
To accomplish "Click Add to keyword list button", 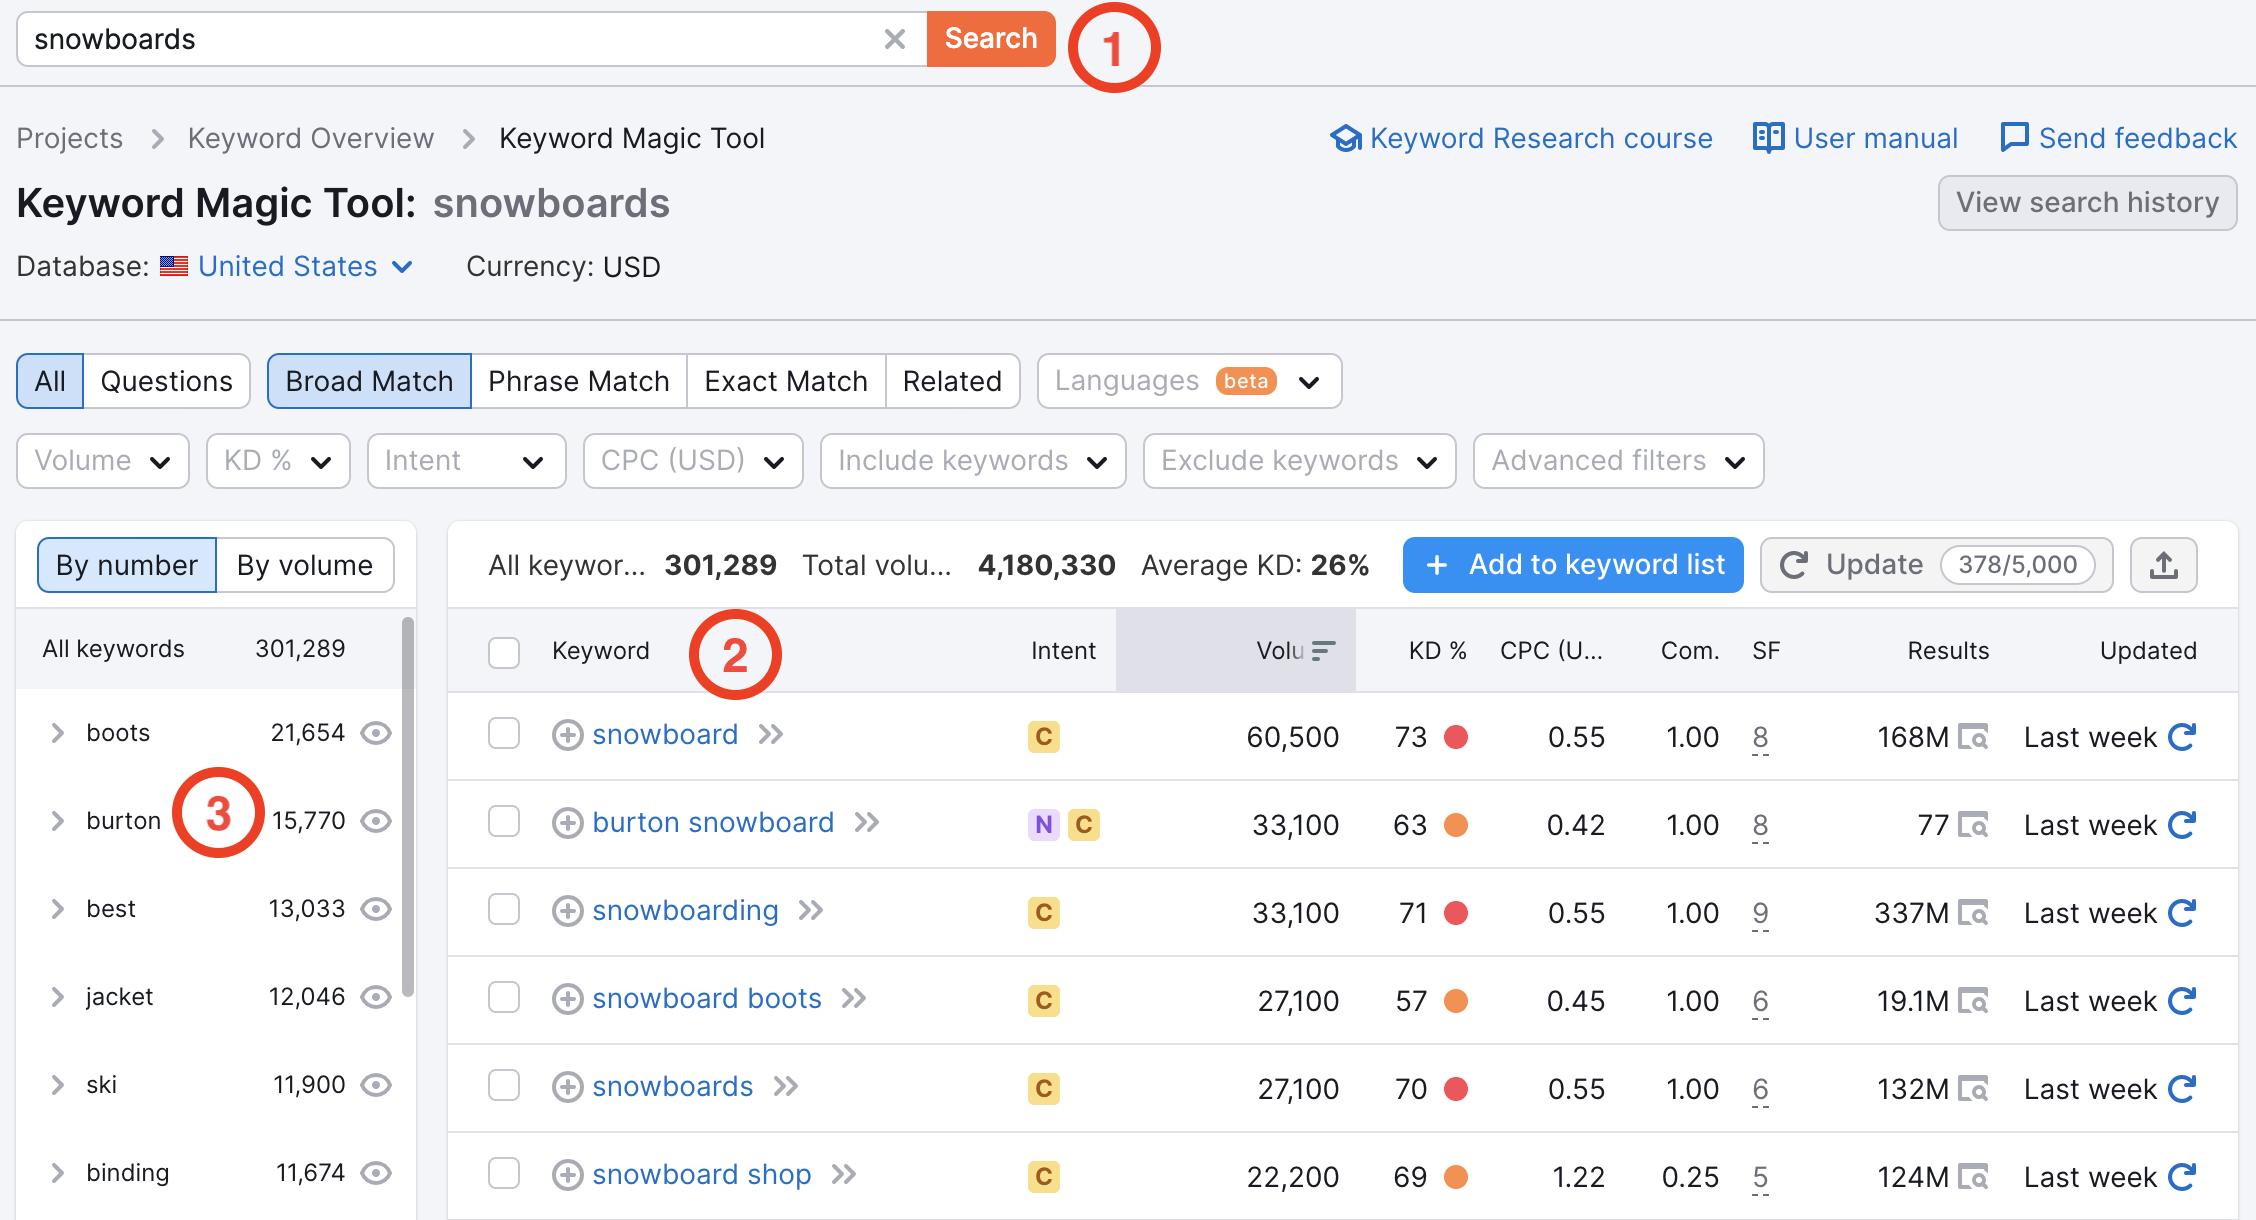I will click(1572, 565).
